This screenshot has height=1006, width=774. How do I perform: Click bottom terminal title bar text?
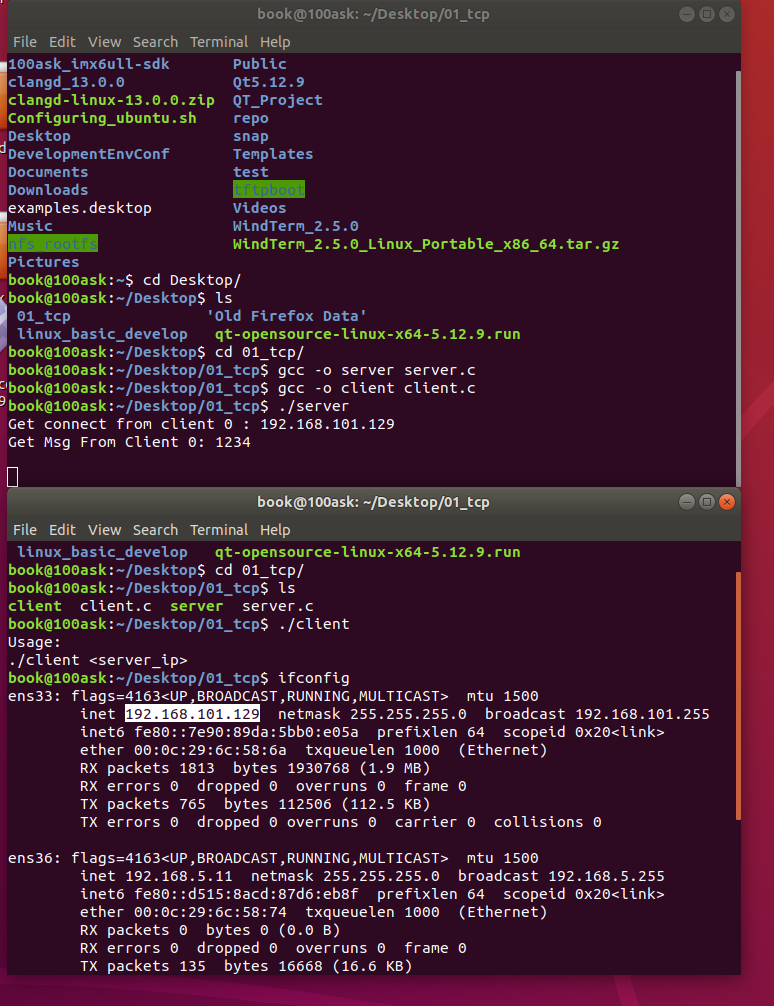pos(374,502)
